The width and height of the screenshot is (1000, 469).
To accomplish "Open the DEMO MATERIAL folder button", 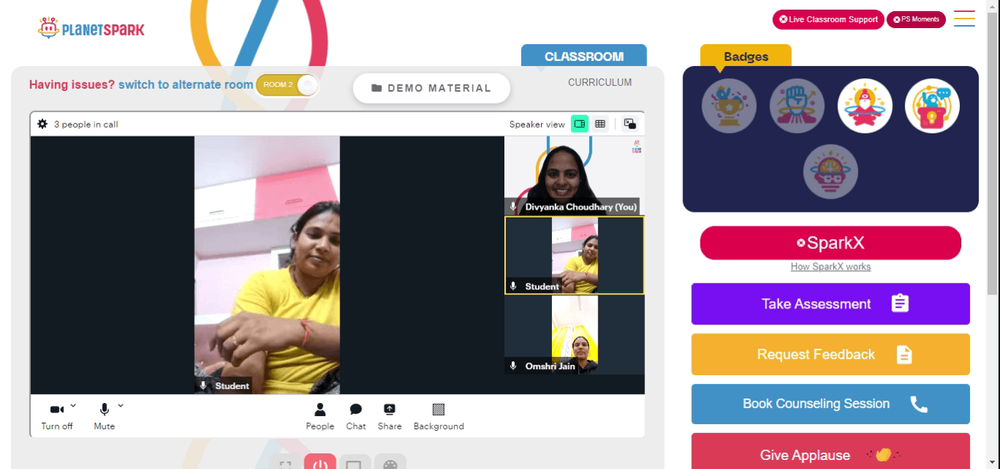I will click(432, 88).
